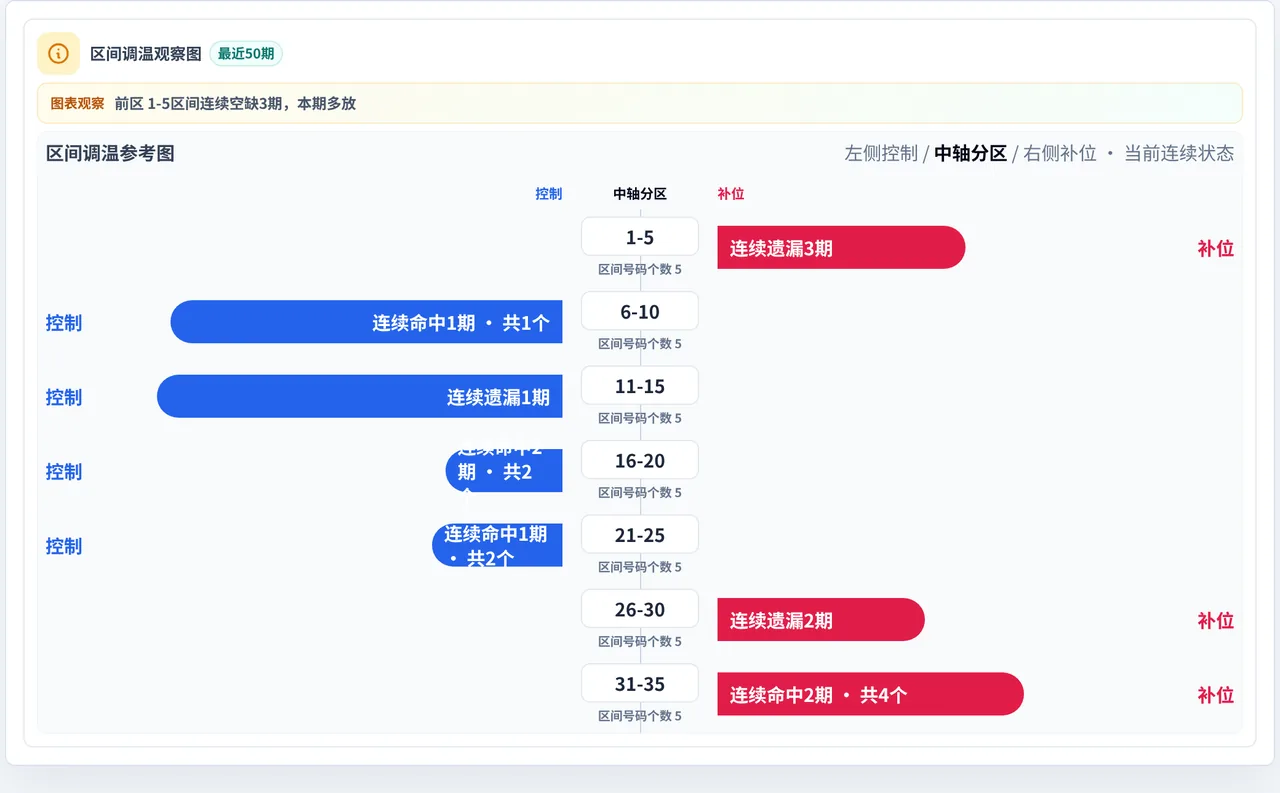Screen dimensions: 1280x793
Task: Click the blue bar 连续遗漏1期
Action: pyautogui.click(x=360, y=396)
